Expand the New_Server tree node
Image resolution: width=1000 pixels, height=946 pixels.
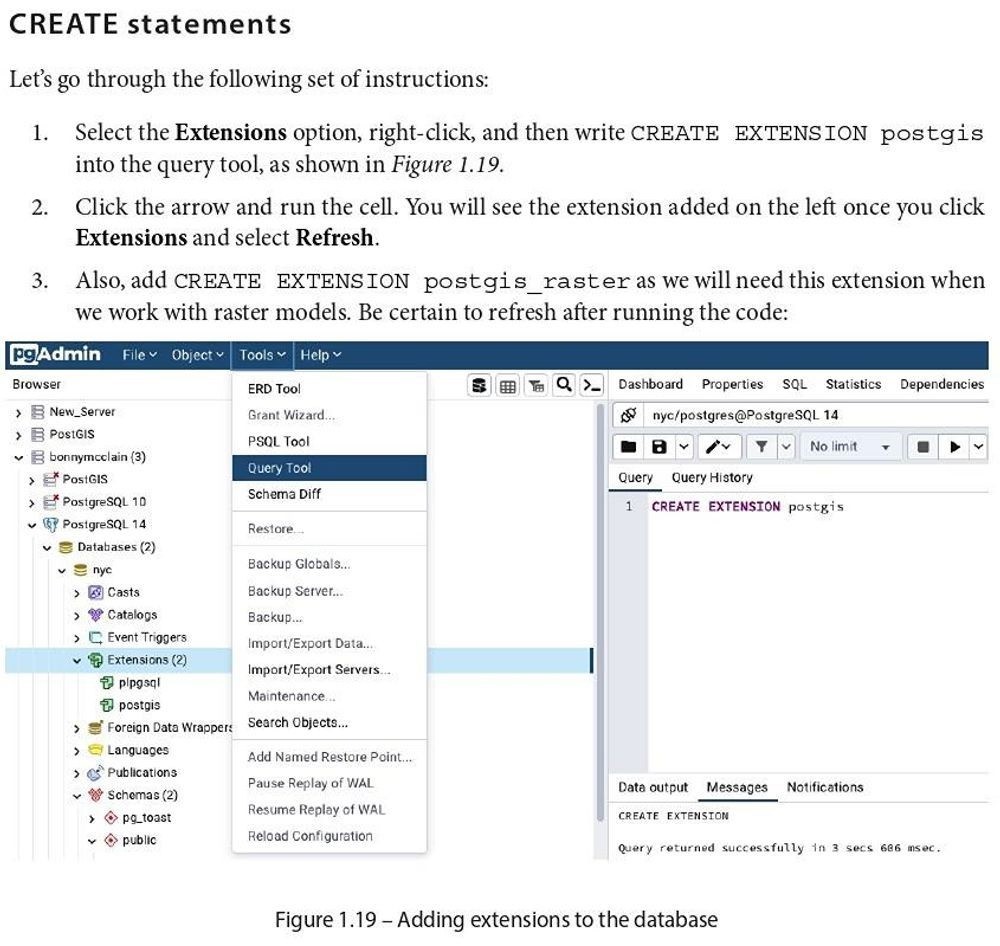point(18,413)
